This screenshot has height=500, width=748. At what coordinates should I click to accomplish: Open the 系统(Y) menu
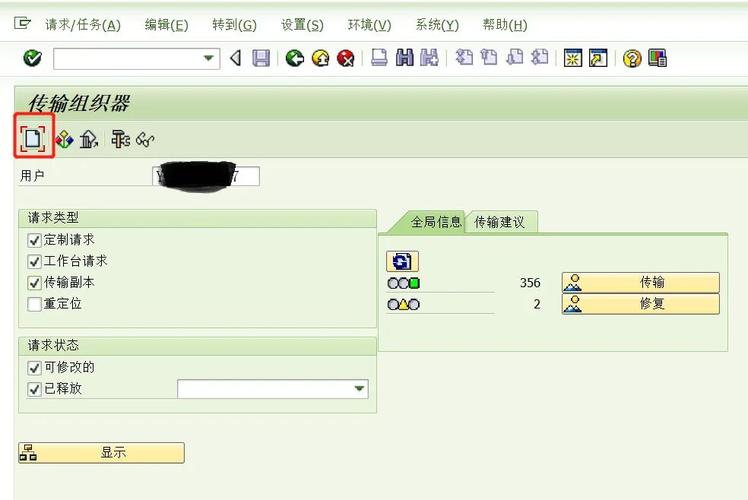437,25
